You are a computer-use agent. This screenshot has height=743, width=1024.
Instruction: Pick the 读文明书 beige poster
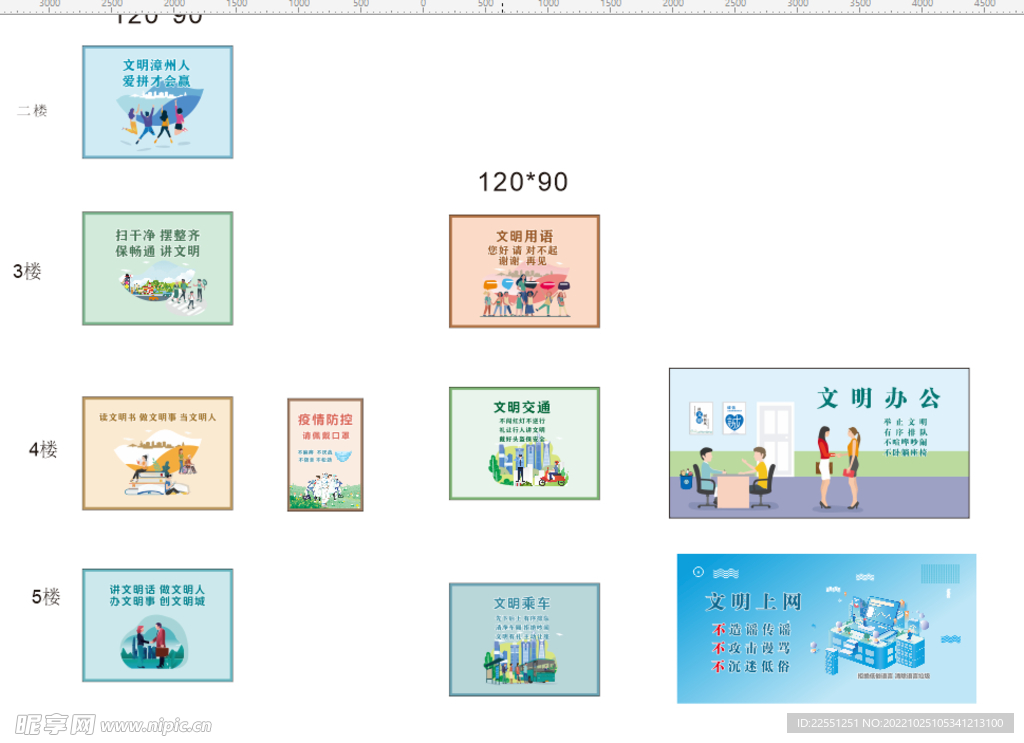click(157, 453)
